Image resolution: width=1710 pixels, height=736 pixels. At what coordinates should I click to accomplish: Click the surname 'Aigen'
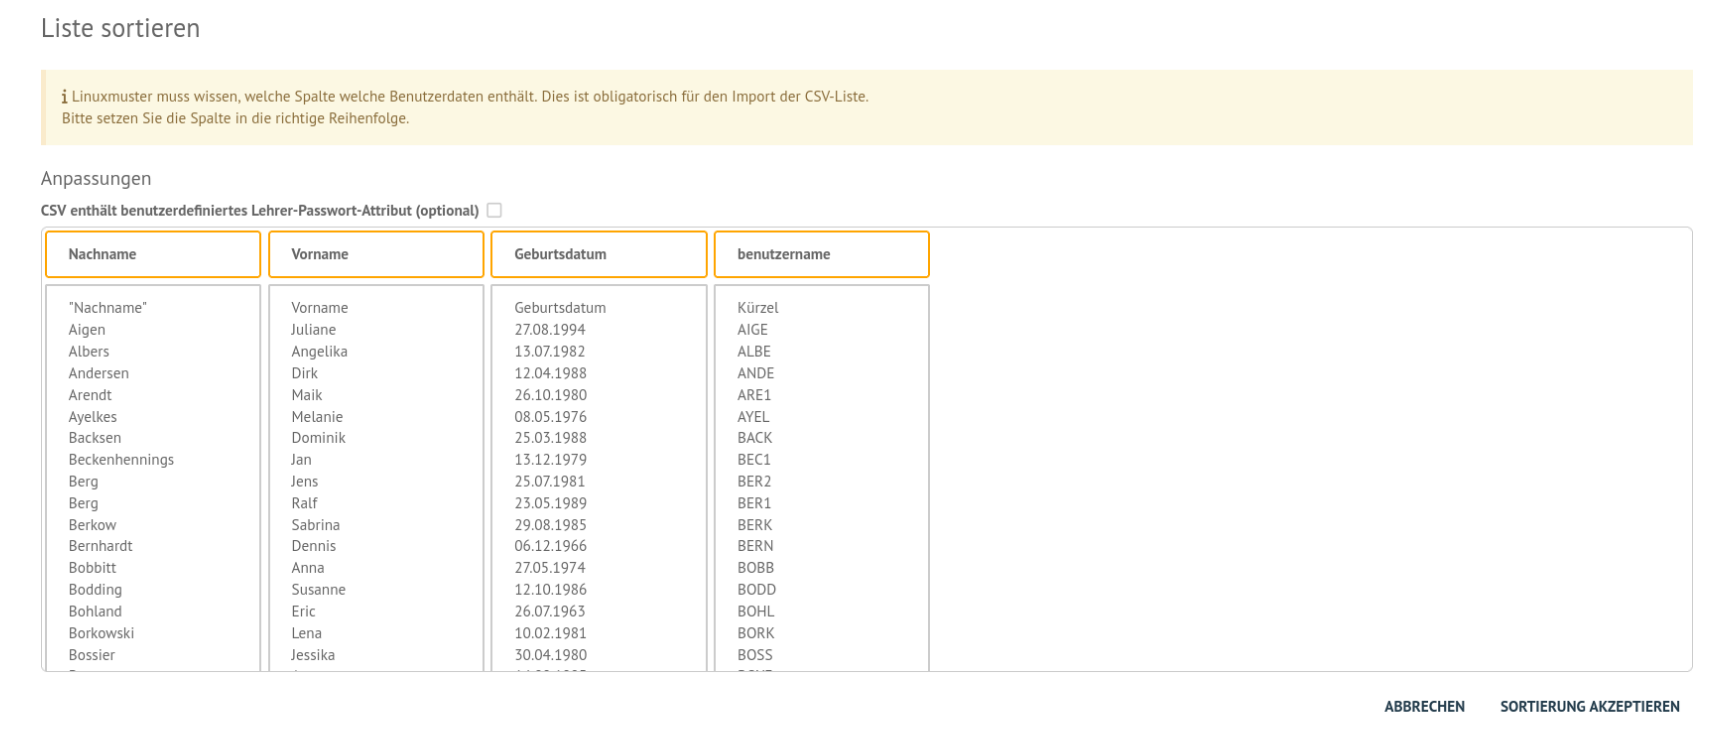[87, 330]
